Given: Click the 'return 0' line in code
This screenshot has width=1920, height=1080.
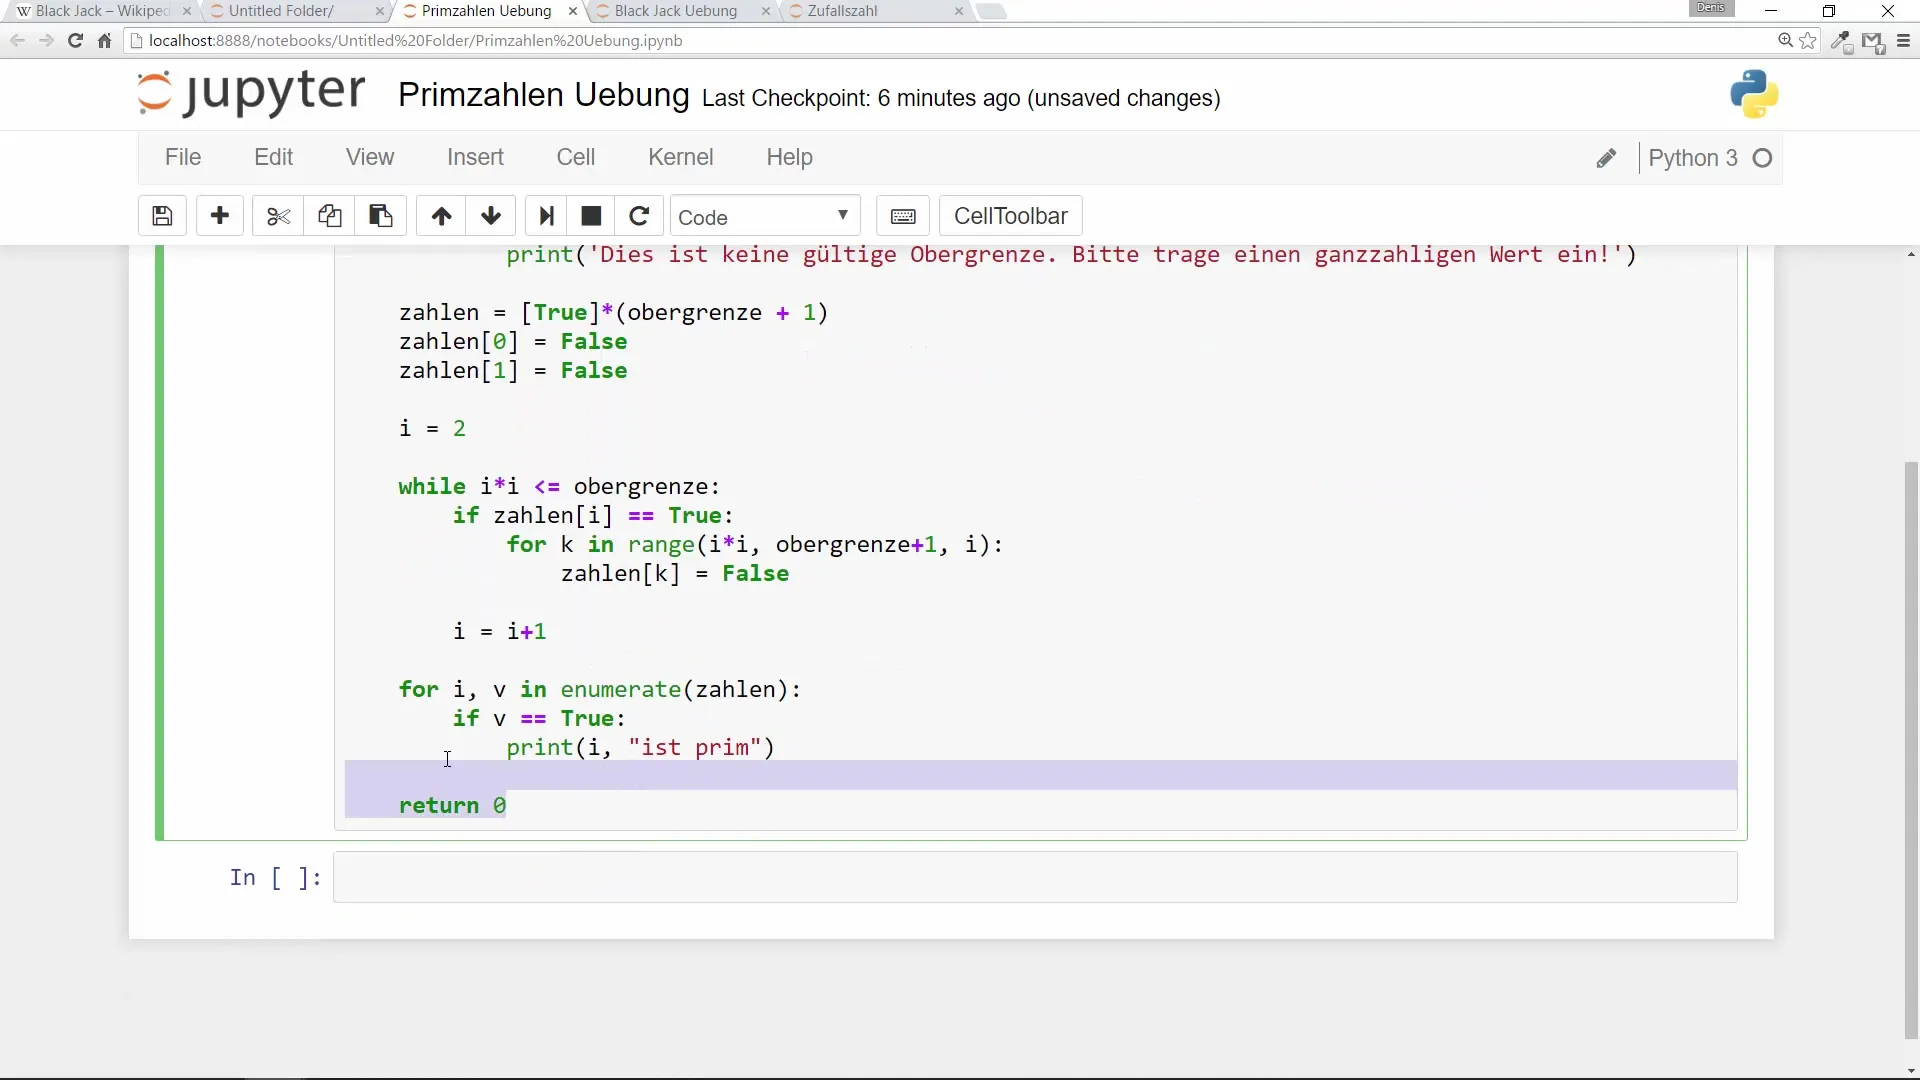Looking at the screenshot, I should [452, 805].
